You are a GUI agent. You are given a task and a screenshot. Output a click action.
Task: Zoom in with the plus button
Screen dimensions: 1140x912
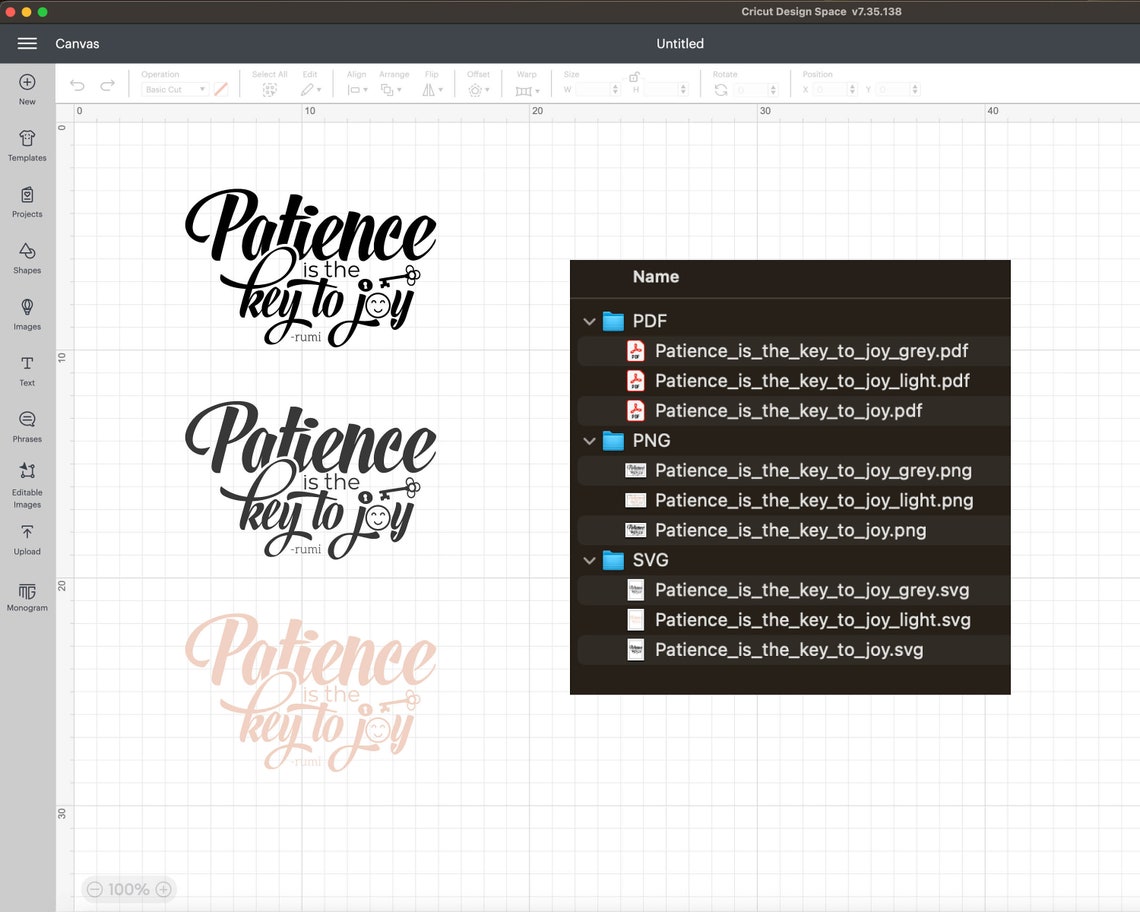[x=162, y=889]
